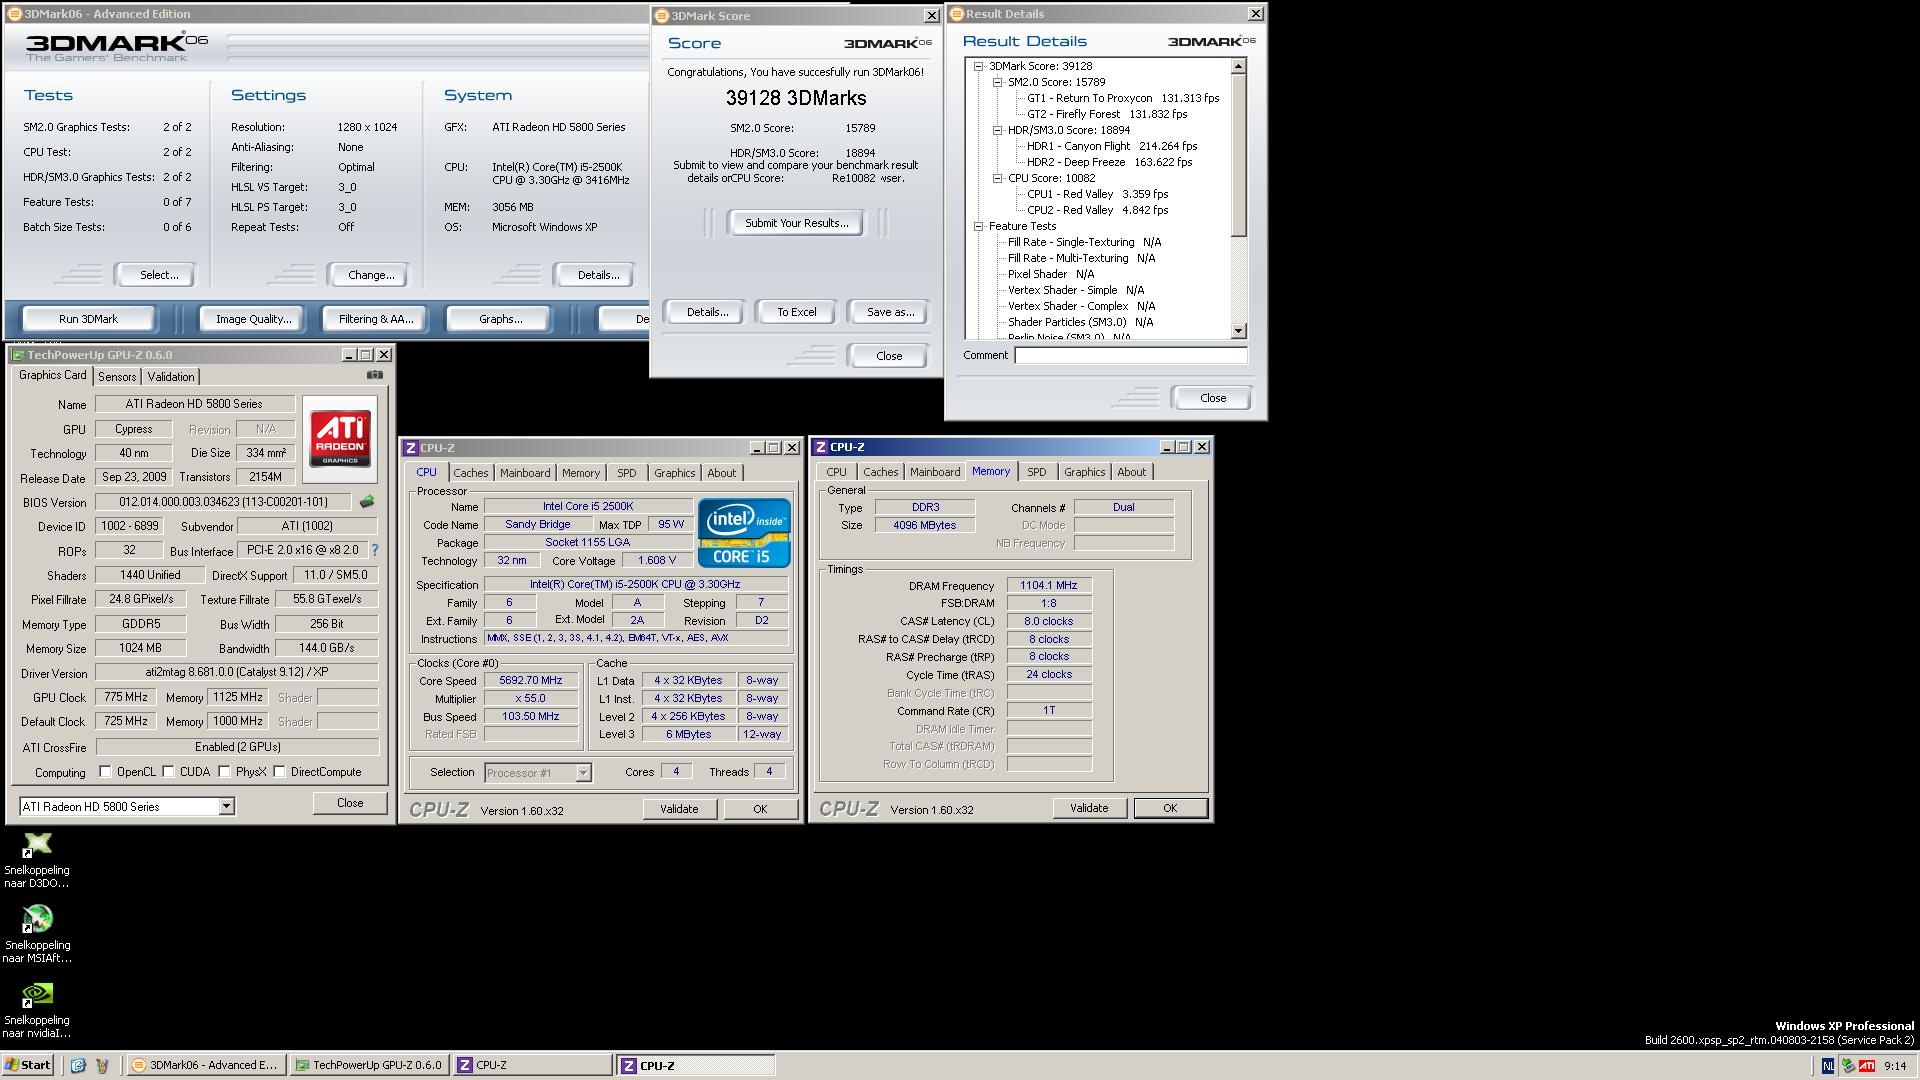This screenshot has width=1920, height=1080.
Task: Open the SPD tab in the CPU-Z Memory window
Action: (1036, 472)
